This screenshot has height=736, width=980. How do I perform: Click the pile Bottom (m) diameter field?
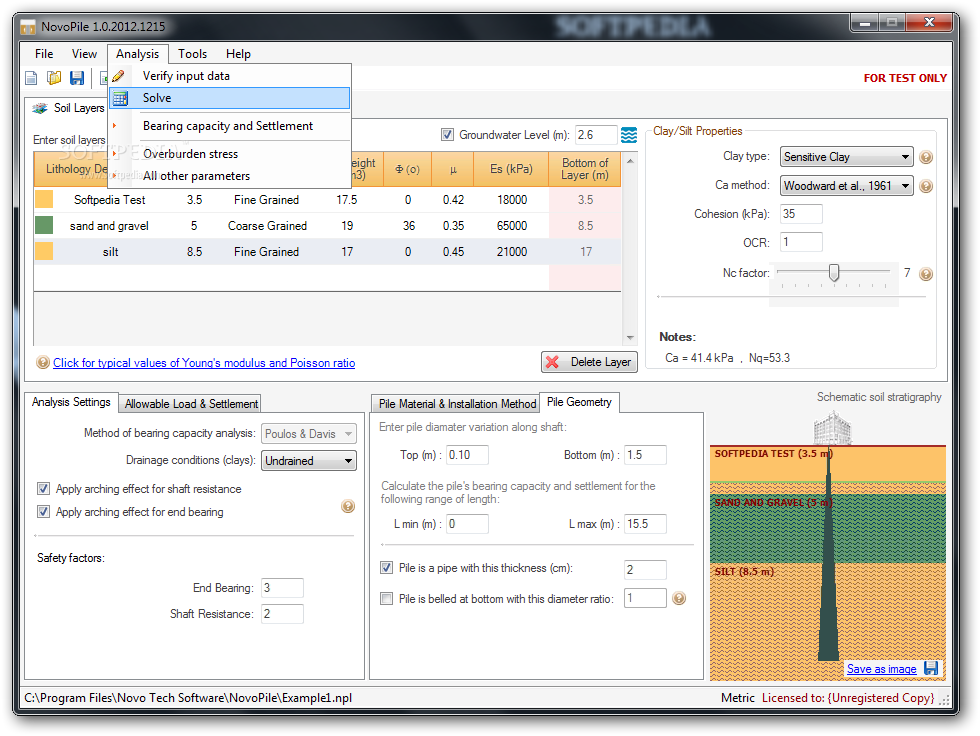[646, 455]
